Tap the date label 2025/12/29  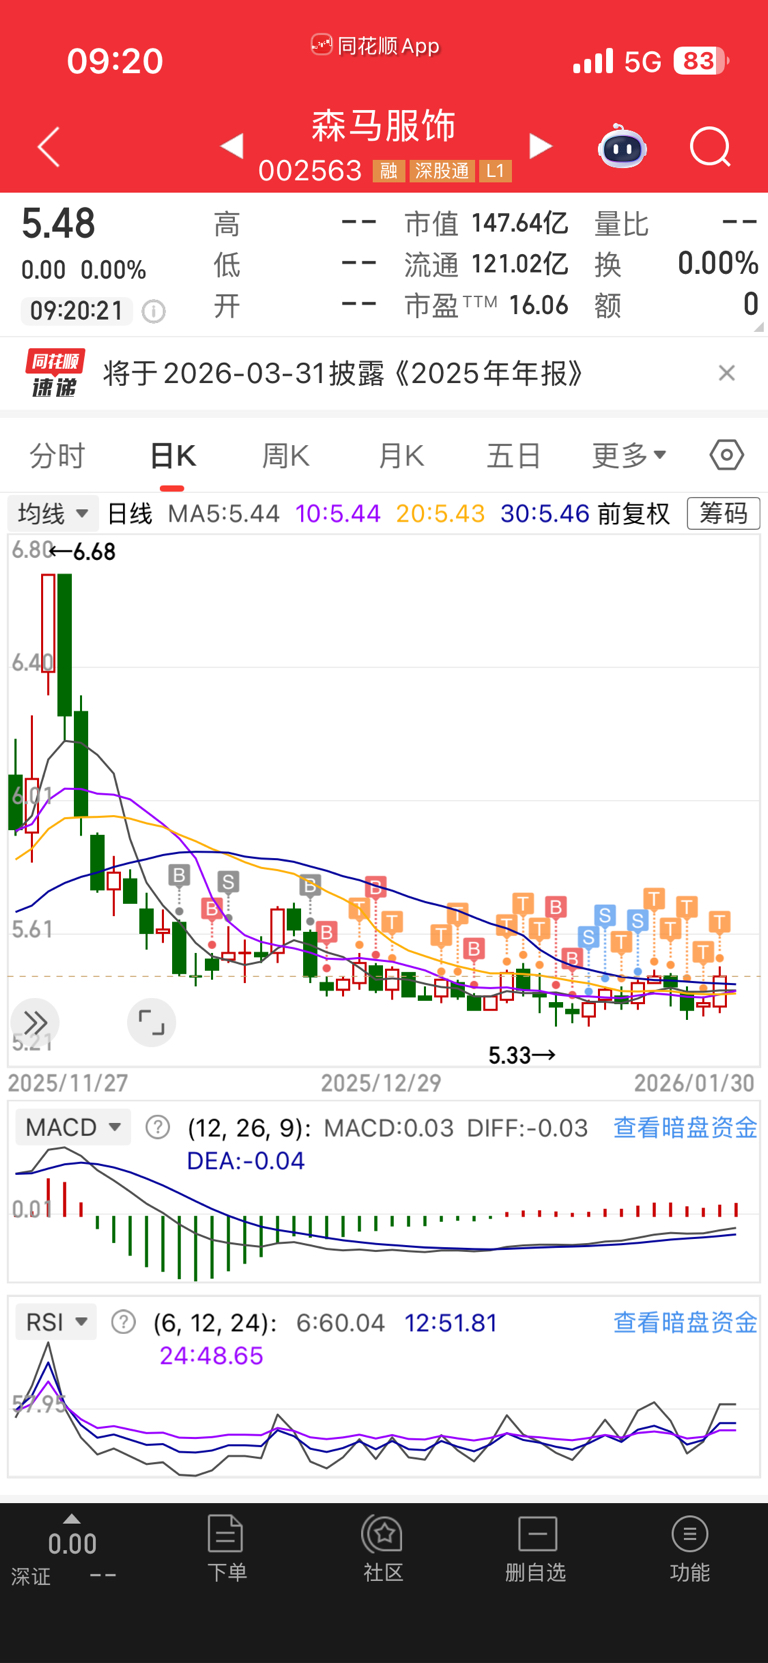pyautogui.click(x=381, y=1083)
